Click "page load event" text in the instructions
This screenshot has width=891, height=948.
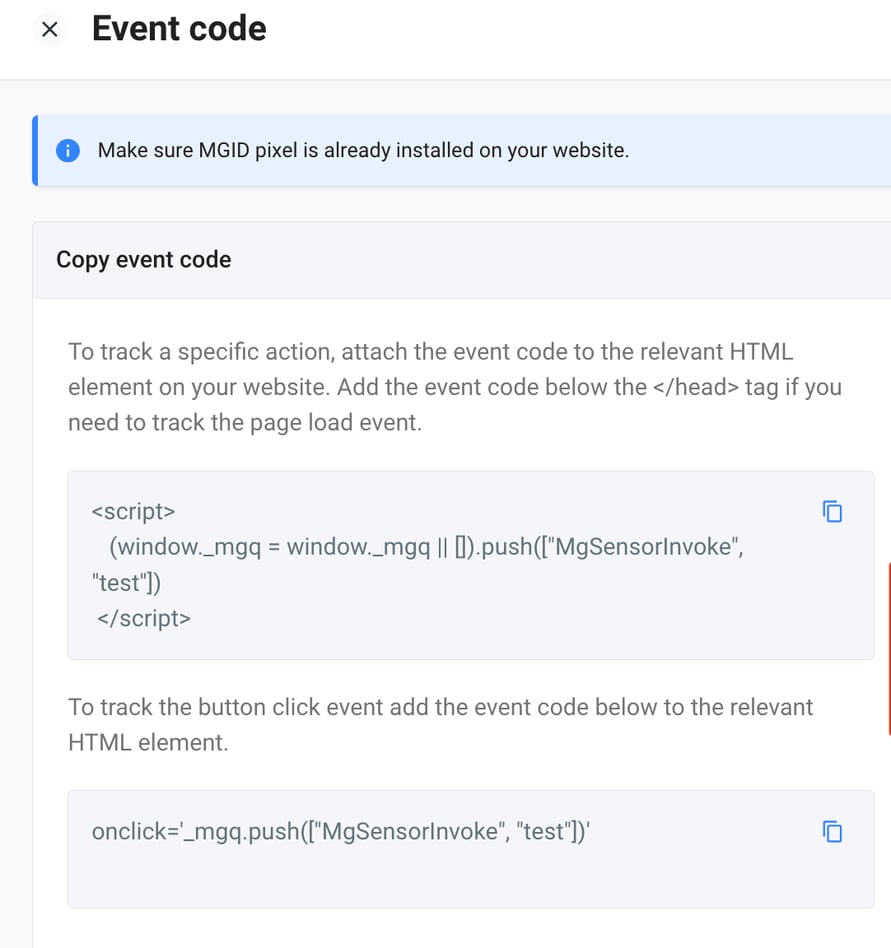(x=338, y=422)
